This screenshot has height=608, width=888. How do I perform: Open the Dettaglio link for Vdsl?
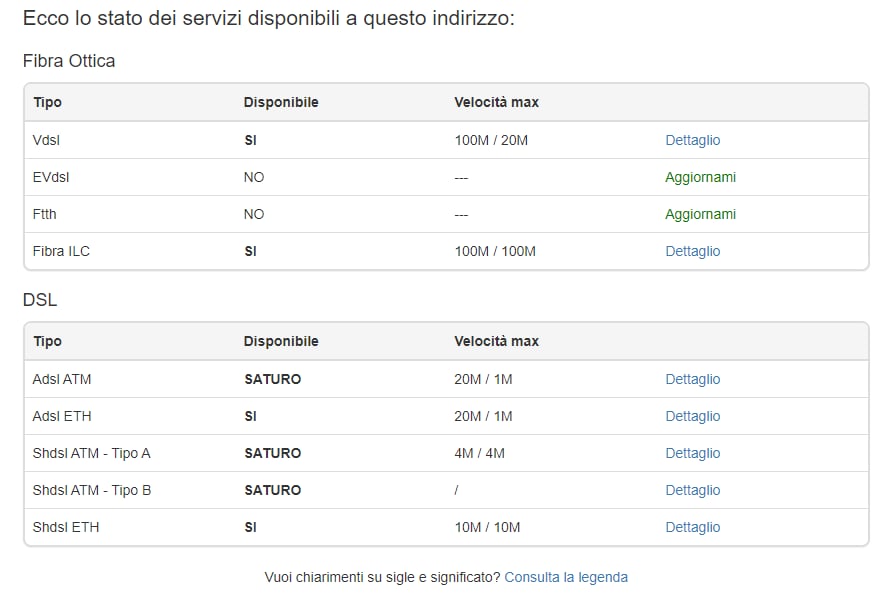(692, 141)
